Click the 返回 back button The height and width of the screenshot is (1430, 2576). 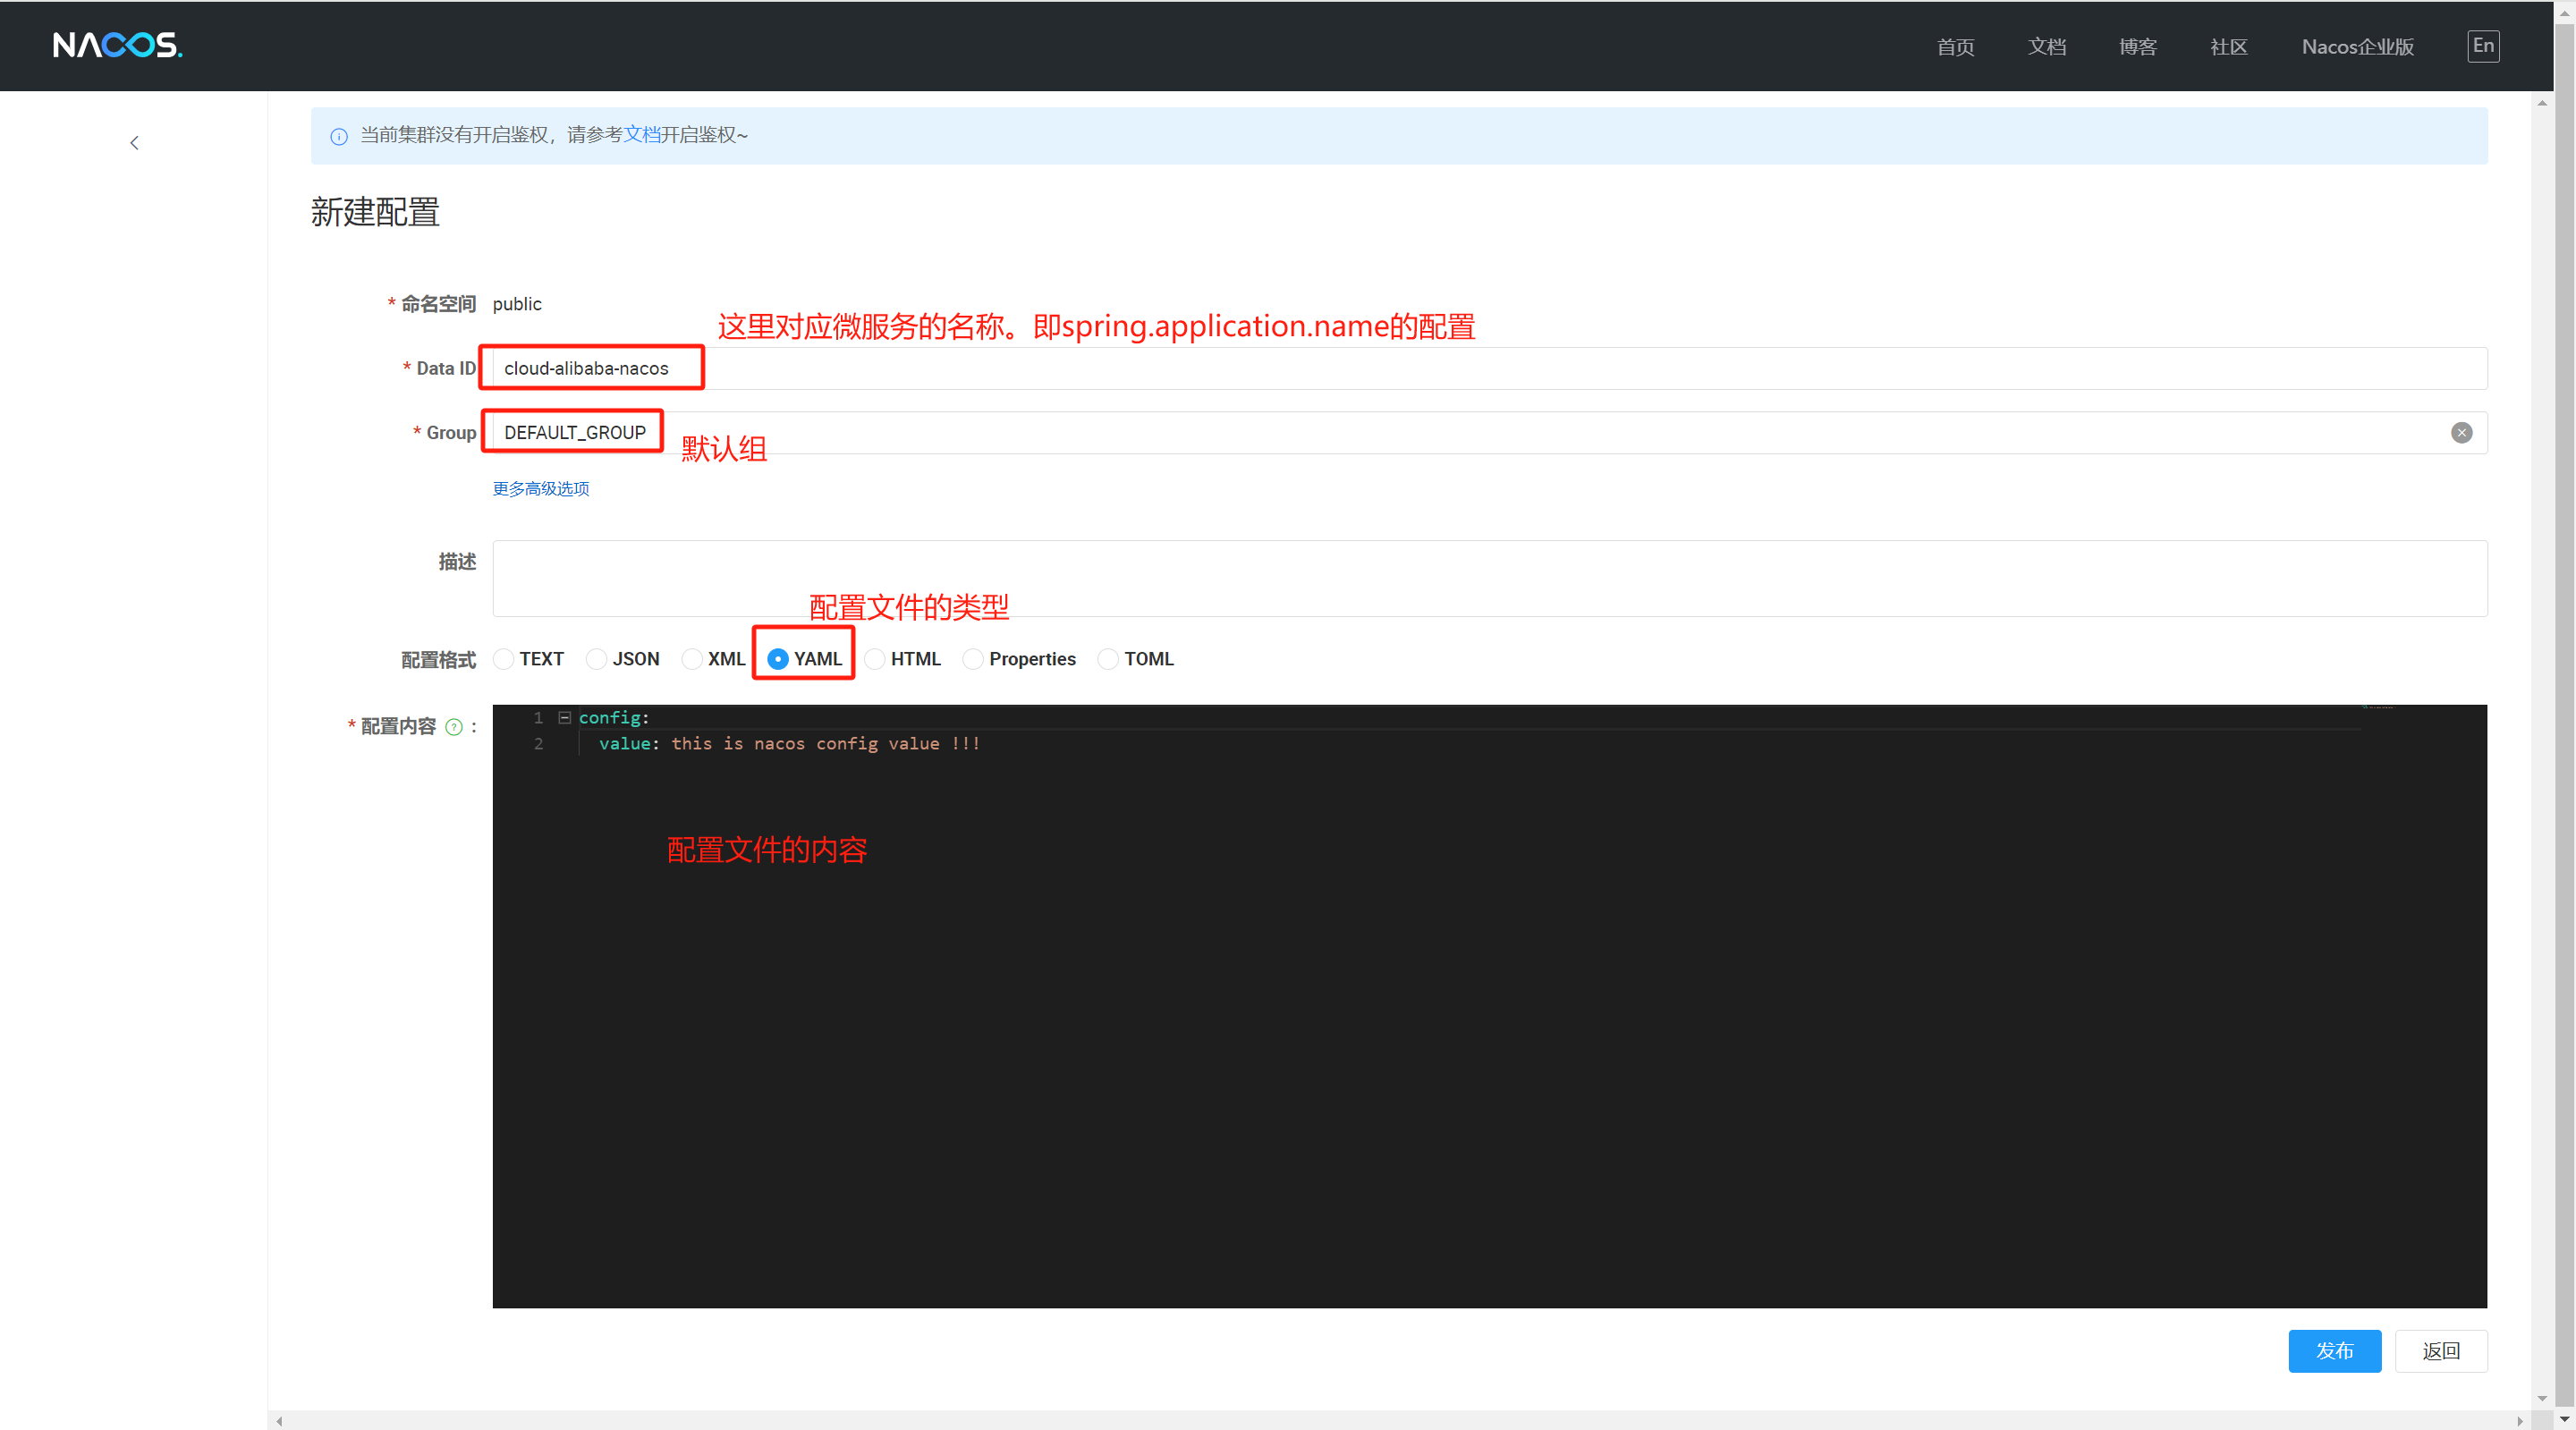2440,1351
